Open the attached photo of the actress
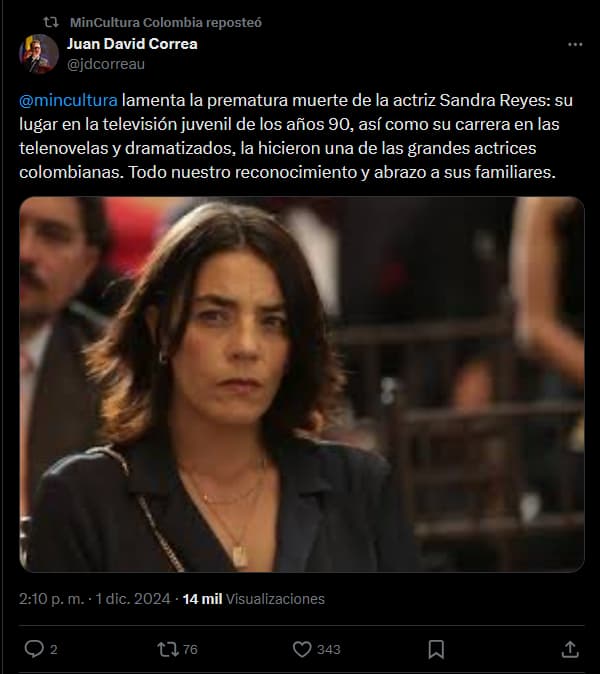The image size is (600, 674). (302, 384)
